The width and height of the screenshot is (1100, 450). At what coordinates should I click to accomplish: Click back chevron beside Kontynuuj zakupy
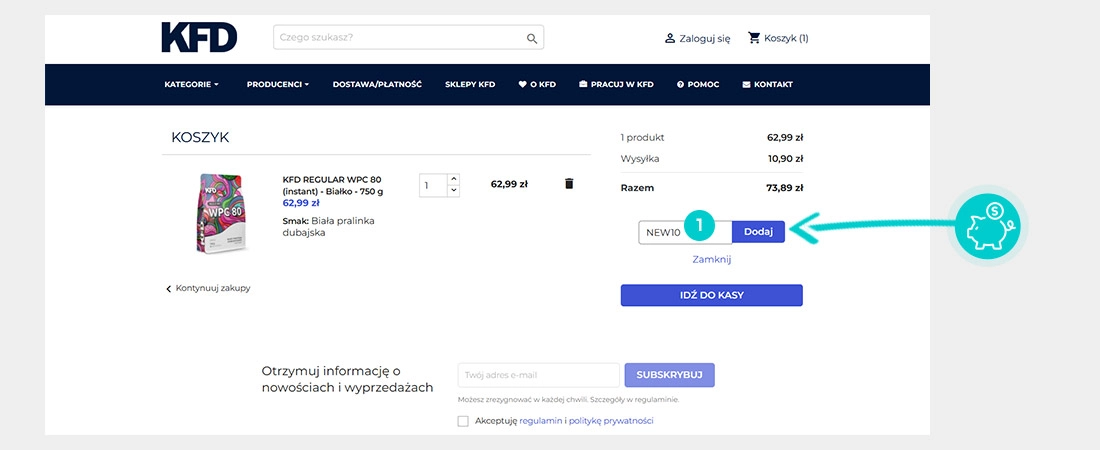coord(168,289)
